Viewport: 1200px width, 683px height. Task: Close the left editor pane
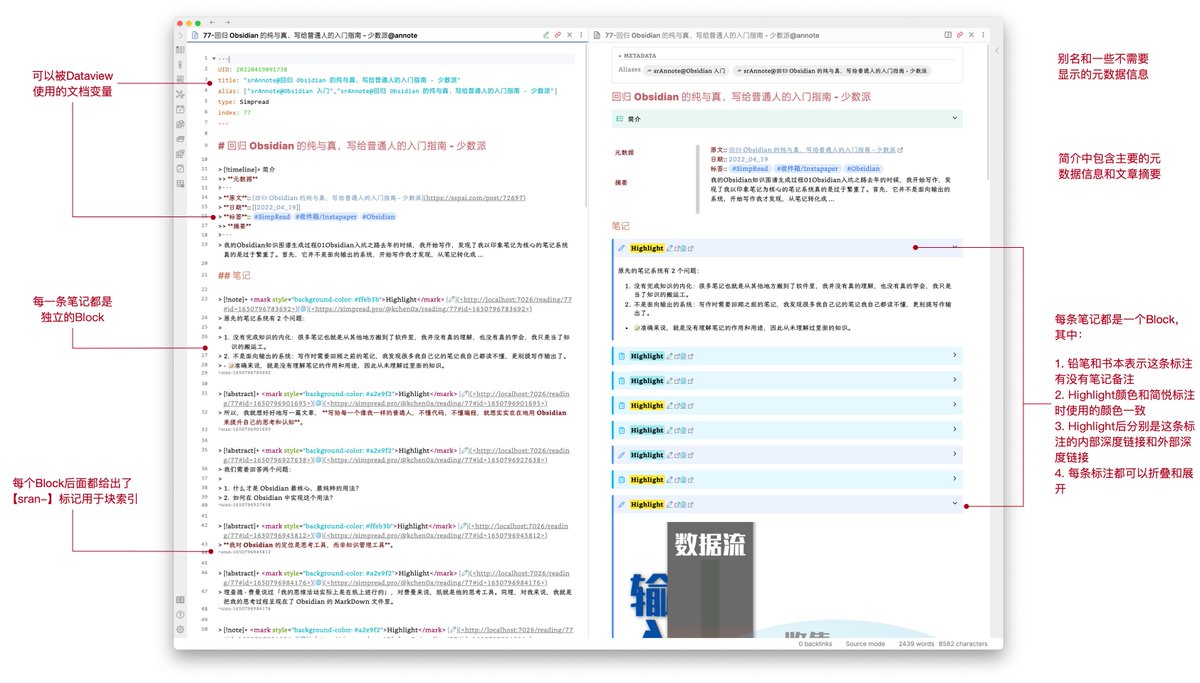coord(570,35)
